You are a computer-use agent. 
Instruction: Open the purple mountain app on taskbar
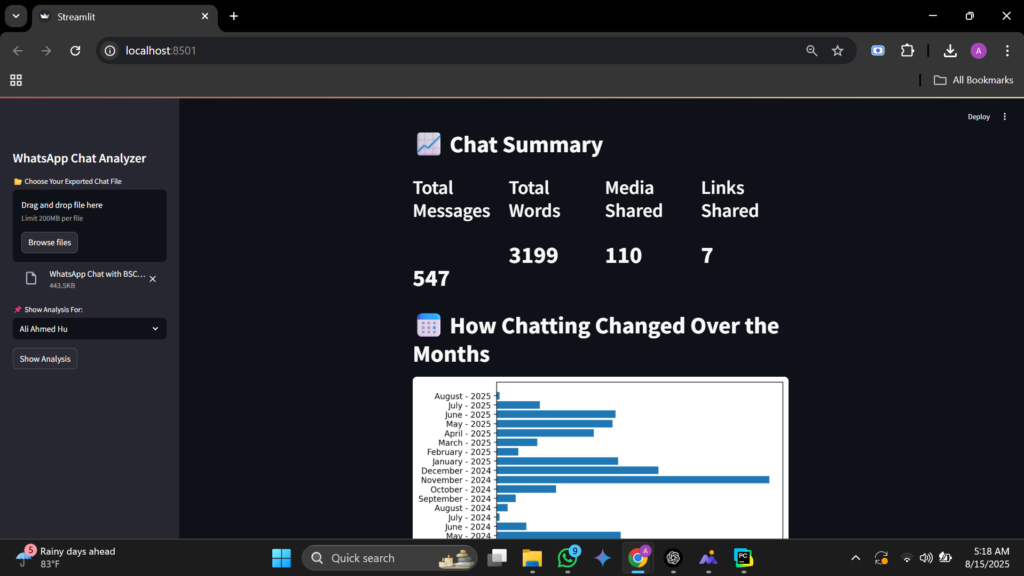click(709, 558)
